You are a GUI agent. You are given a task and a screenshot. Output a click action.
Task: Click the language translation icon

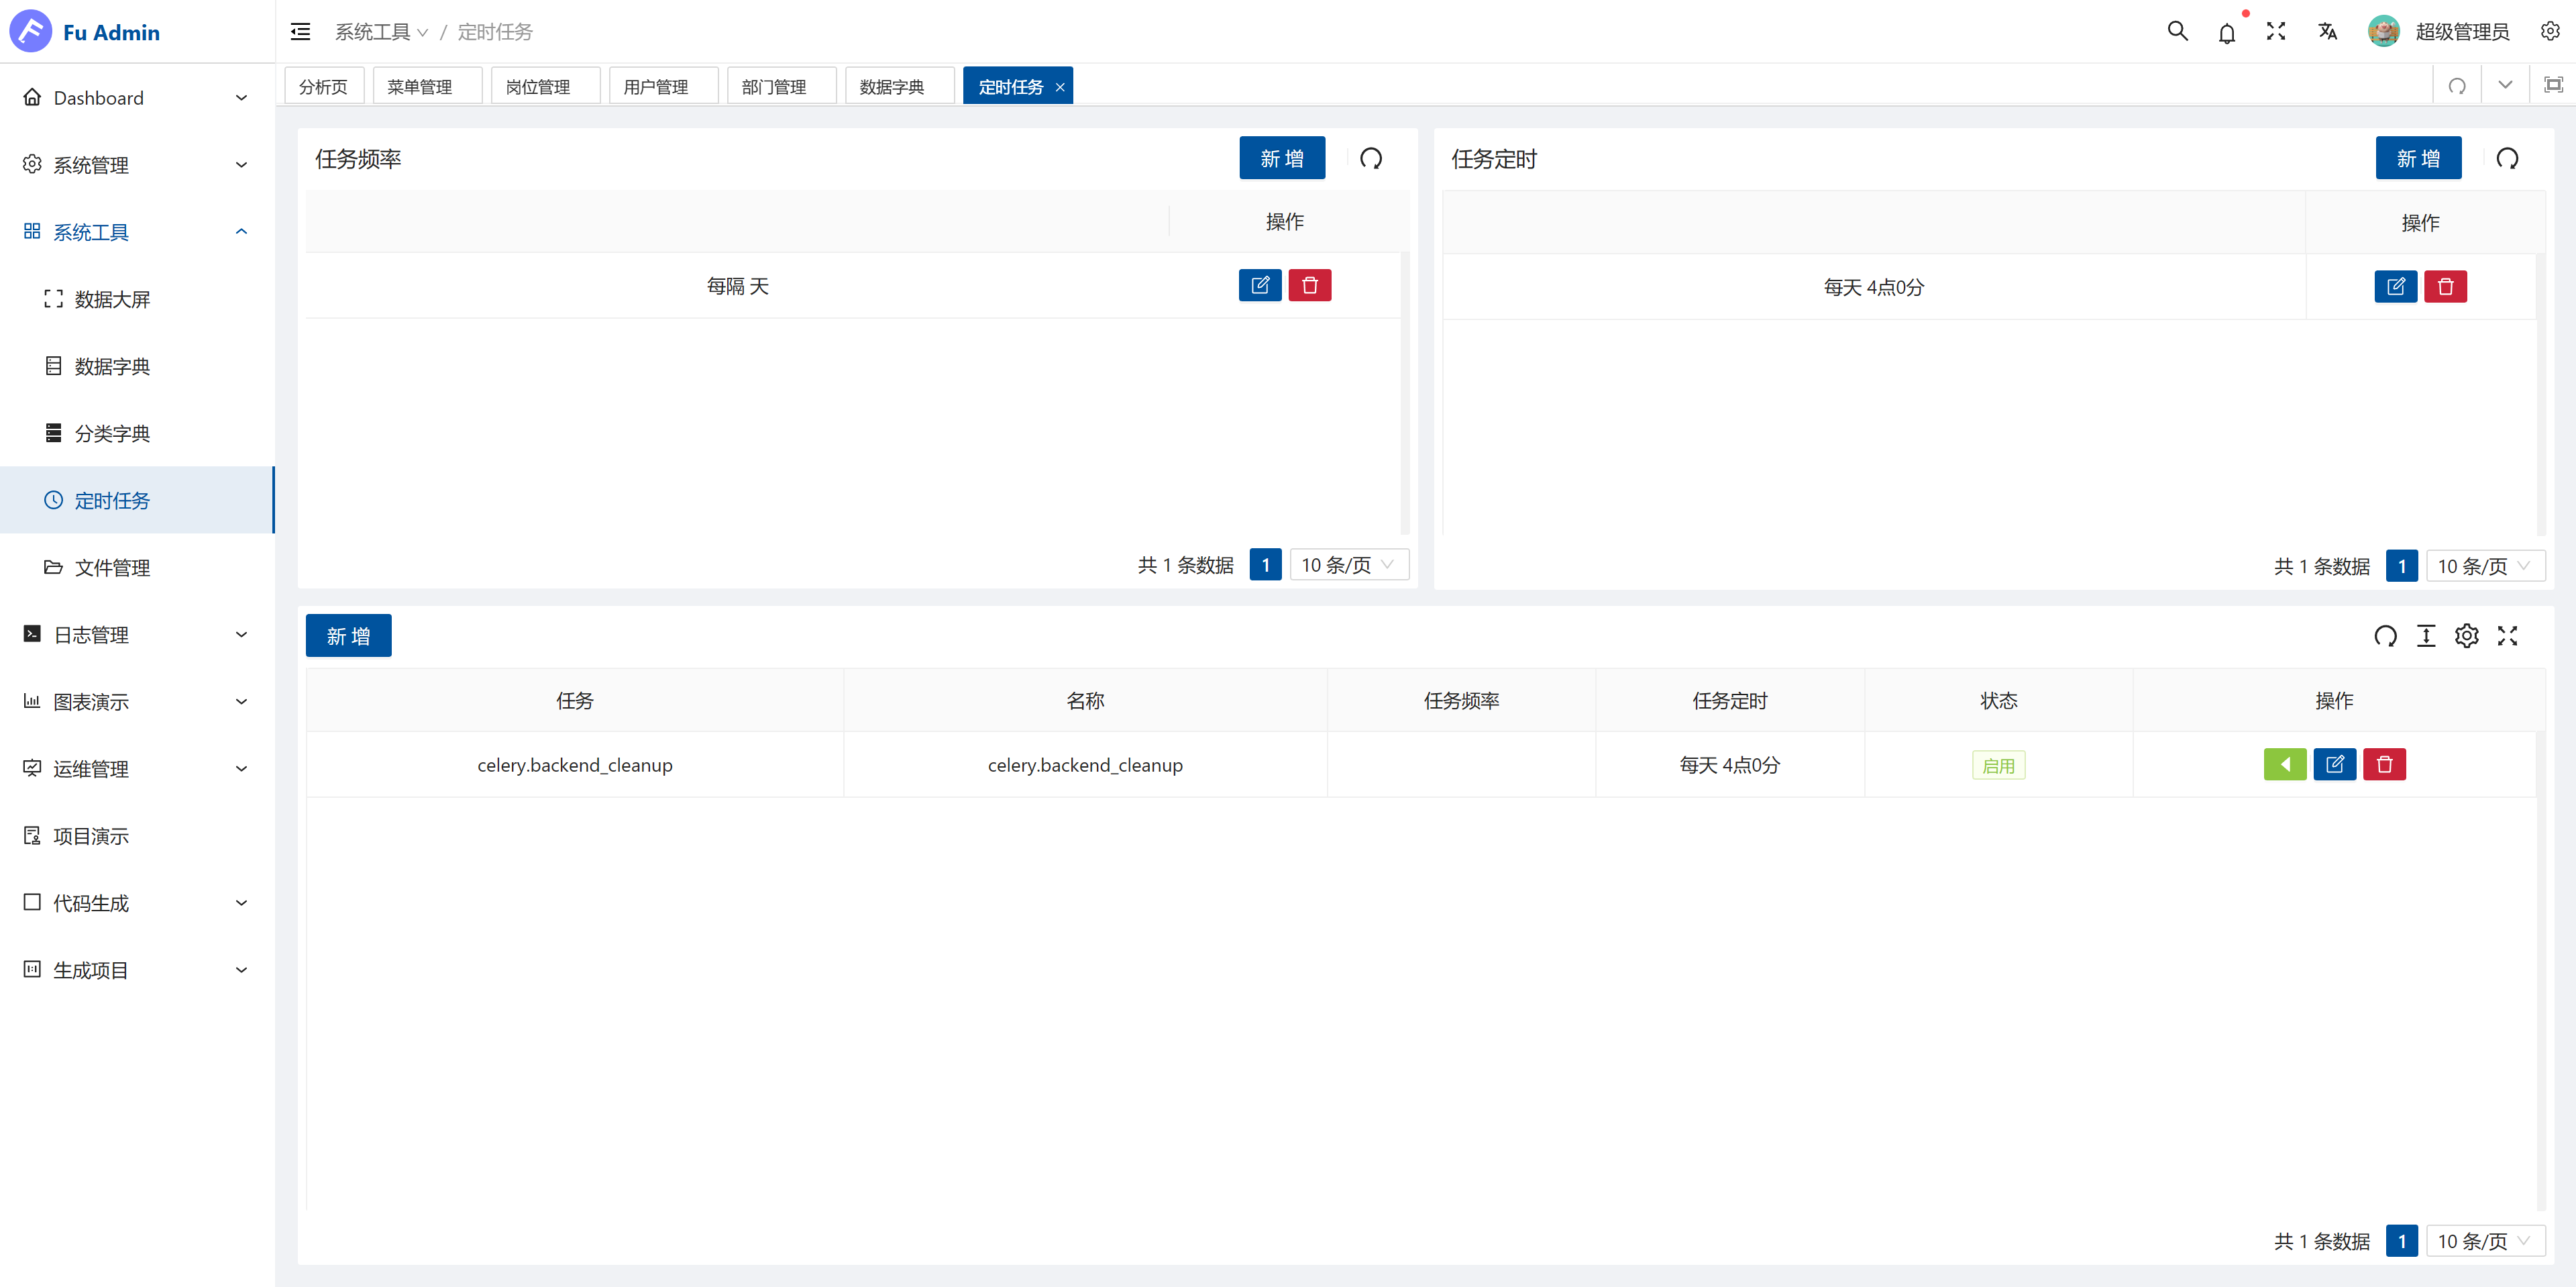click(x=2327, y=31)
